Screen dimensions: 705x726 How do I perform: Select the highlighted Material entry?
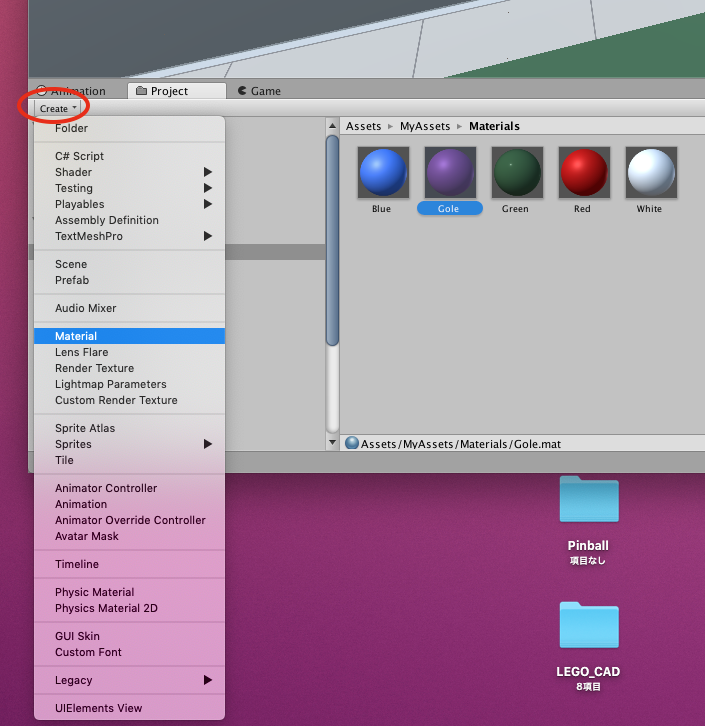(x=130, y=336)
